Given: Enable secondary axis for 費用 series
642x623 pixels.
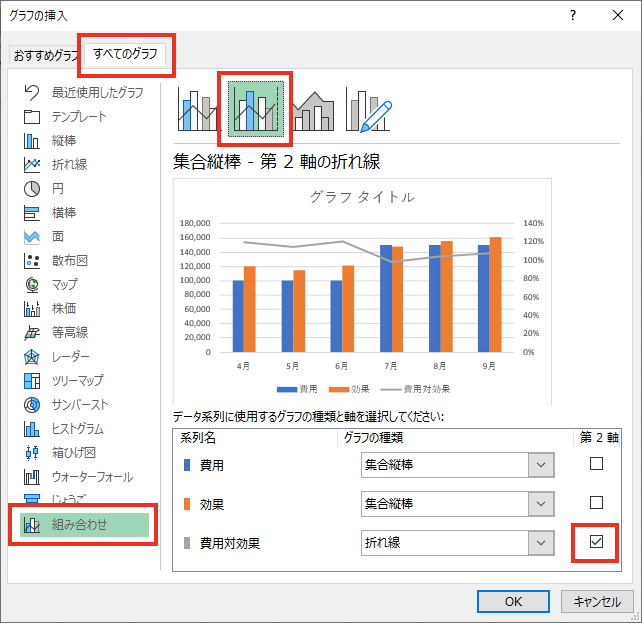Looking at the screenshot, I should pos(596,464).
